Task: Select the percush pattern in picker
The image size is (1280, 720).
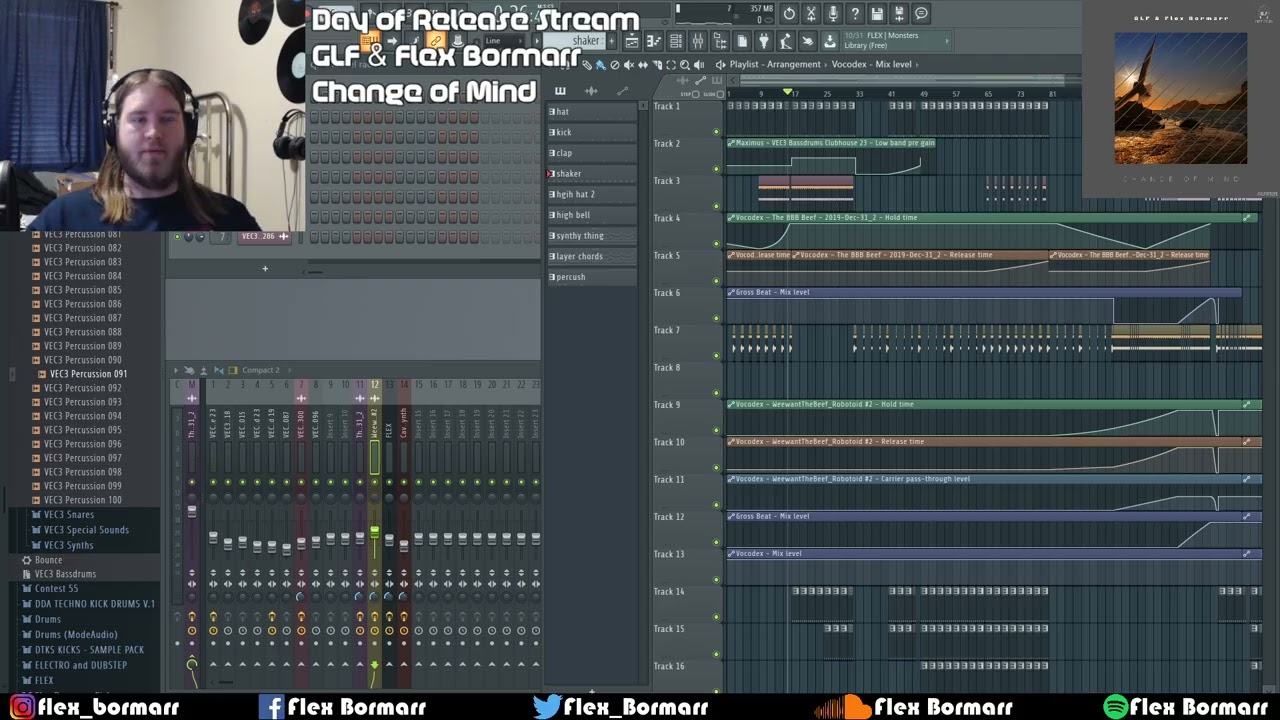Action: [x=592, y=277]
